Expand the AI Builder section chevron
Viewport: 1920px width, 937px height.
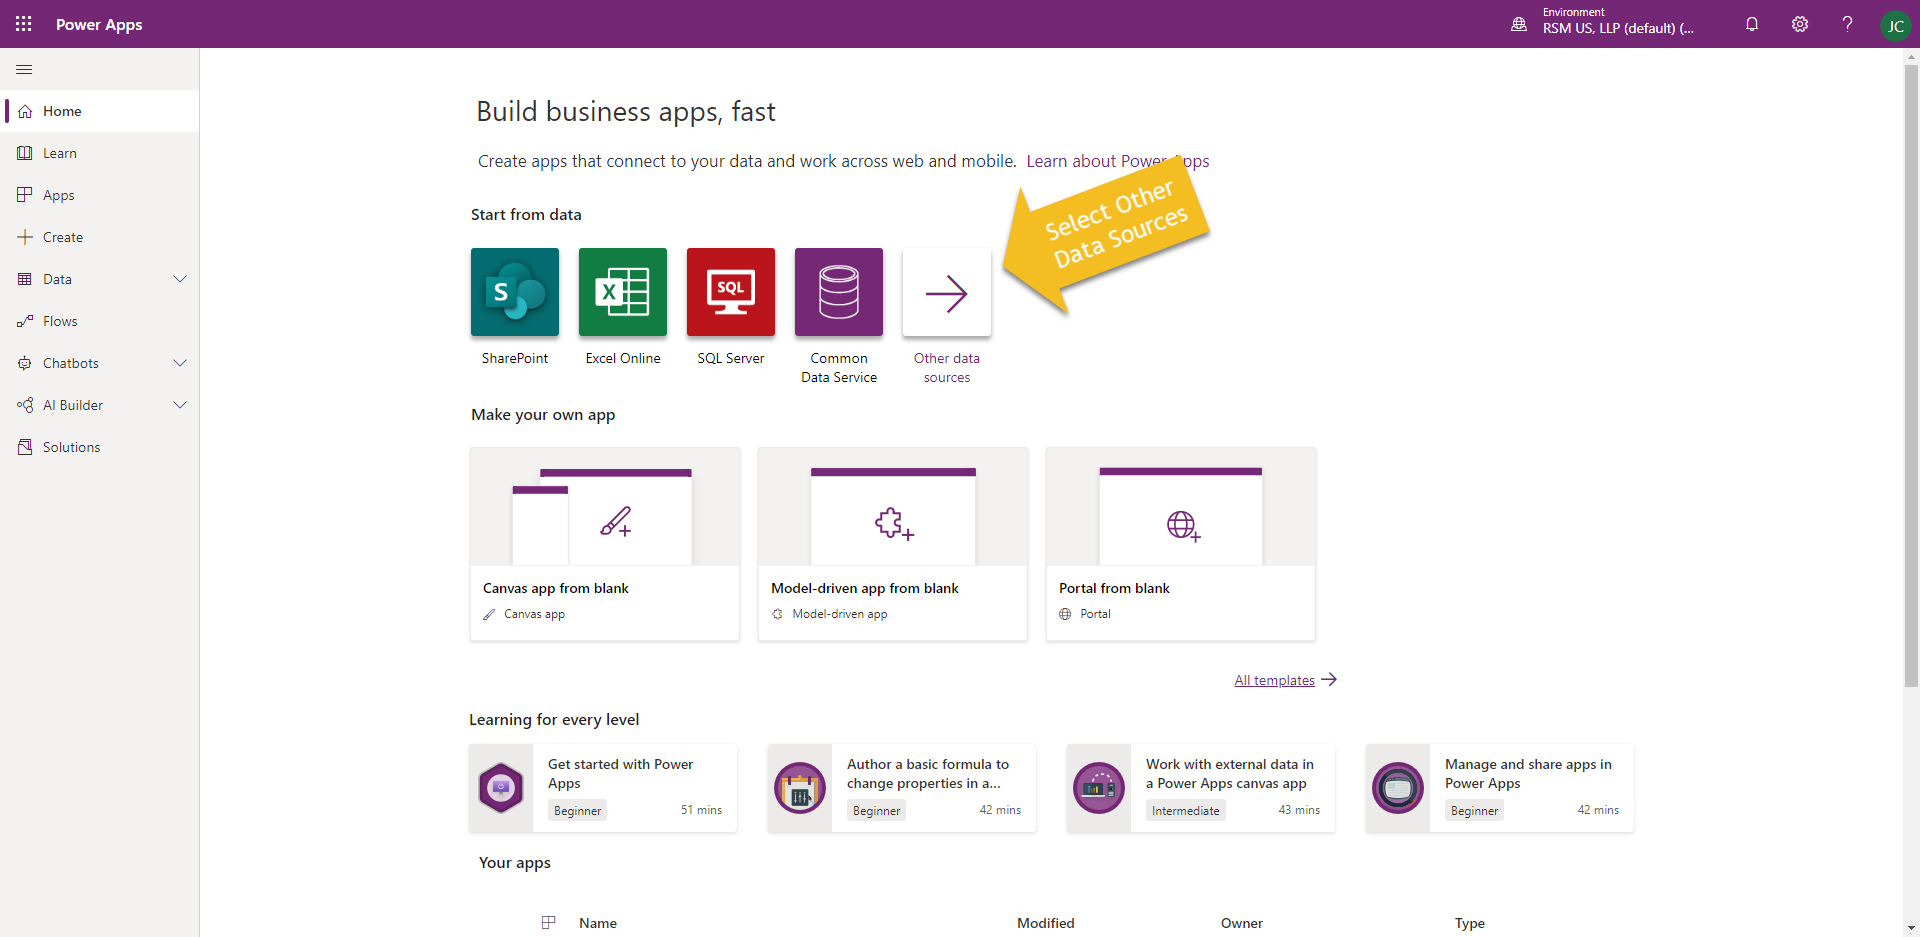coord(180,405)
